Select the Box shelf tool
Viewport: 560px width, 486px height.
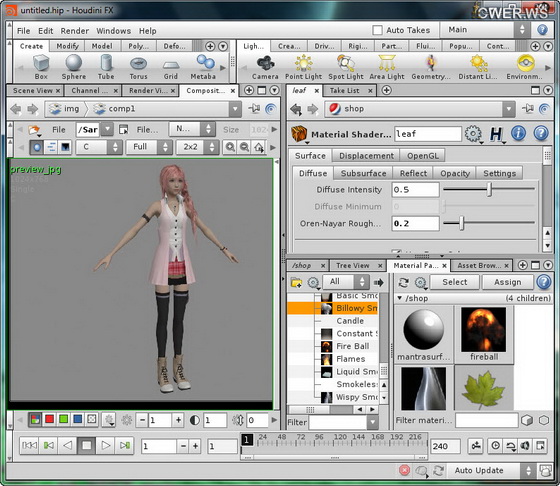[41, 67]
